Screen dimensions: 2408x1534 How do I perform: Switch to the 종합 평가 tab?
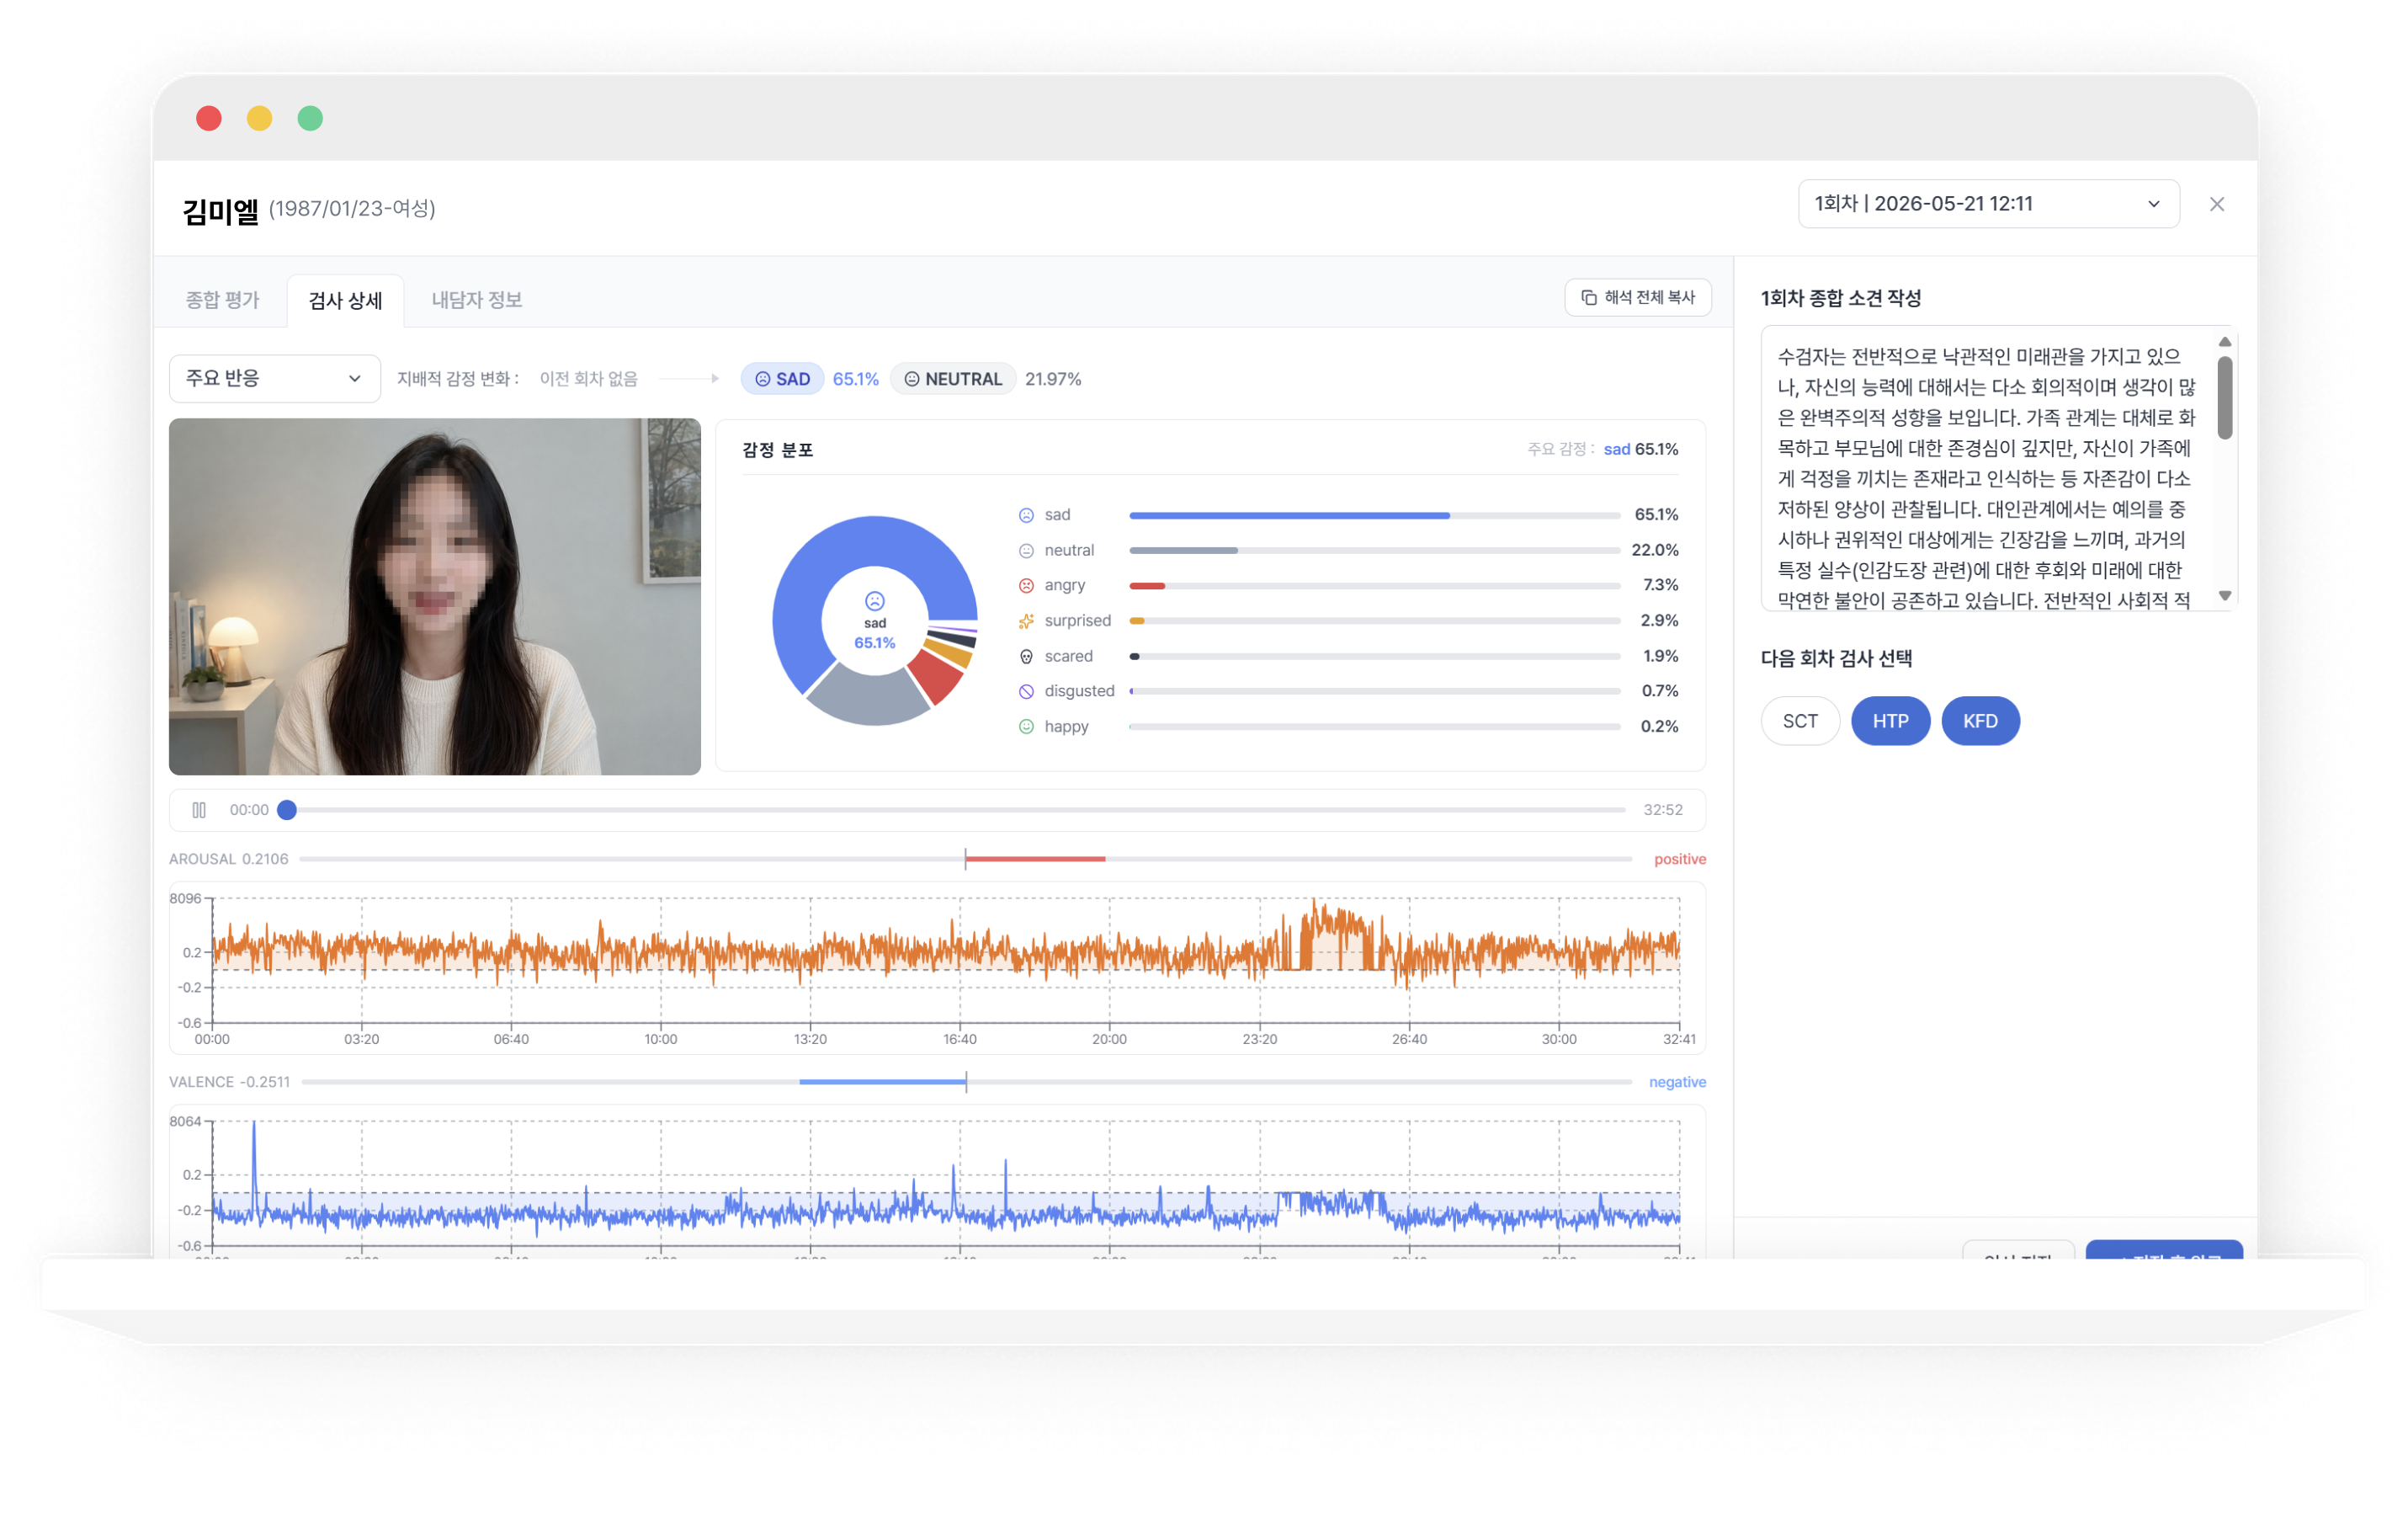click(222, 300)
